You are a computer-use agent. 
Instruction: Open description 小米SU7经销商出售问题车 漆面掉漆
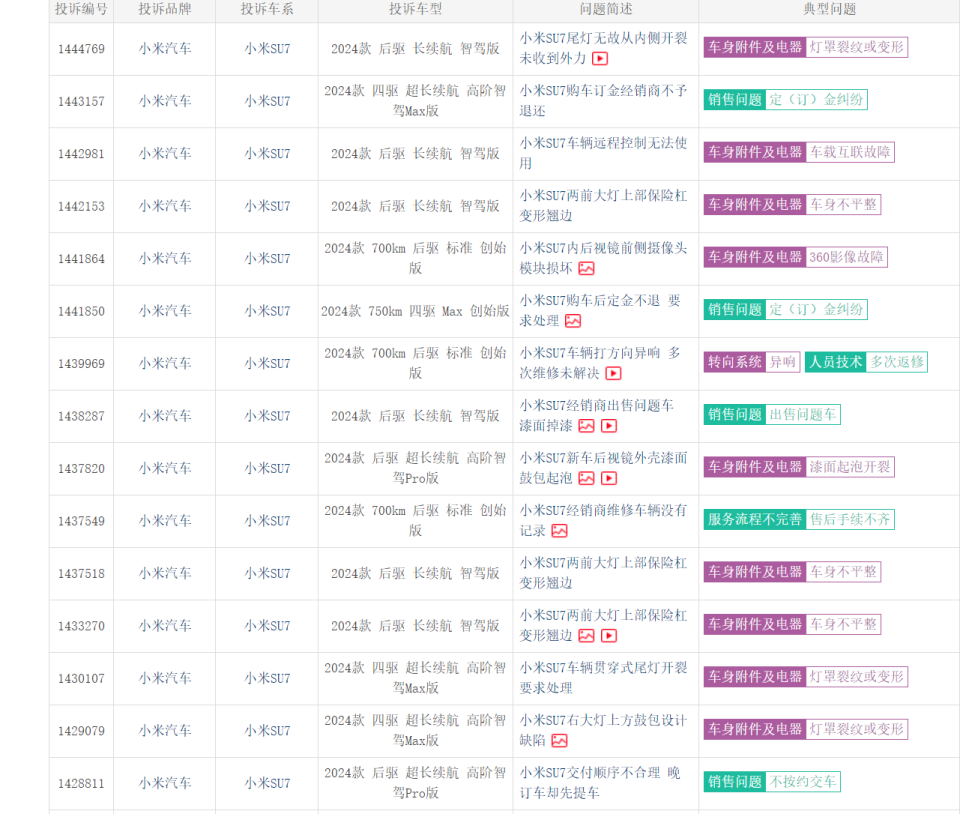coord(596,416)
